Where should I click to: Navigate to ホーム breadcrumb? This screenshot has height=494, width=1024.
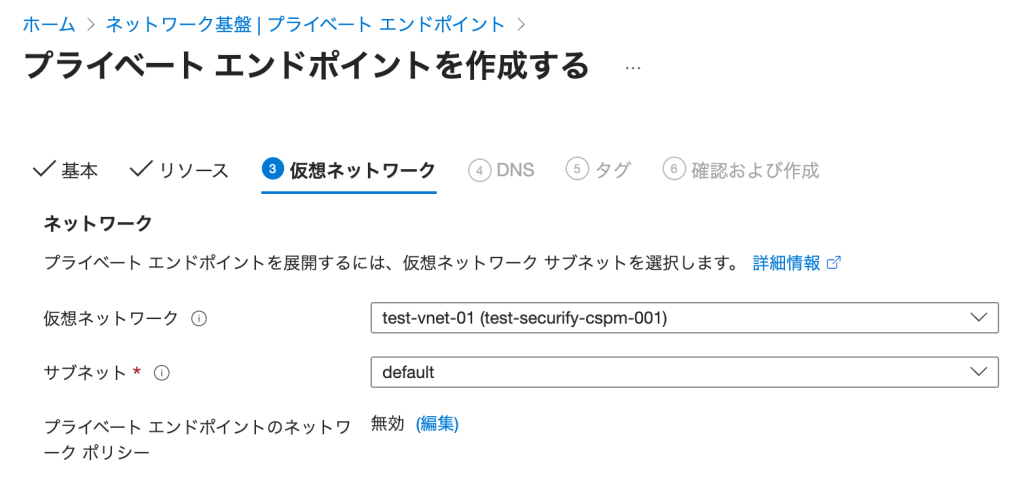coord(48,23)
